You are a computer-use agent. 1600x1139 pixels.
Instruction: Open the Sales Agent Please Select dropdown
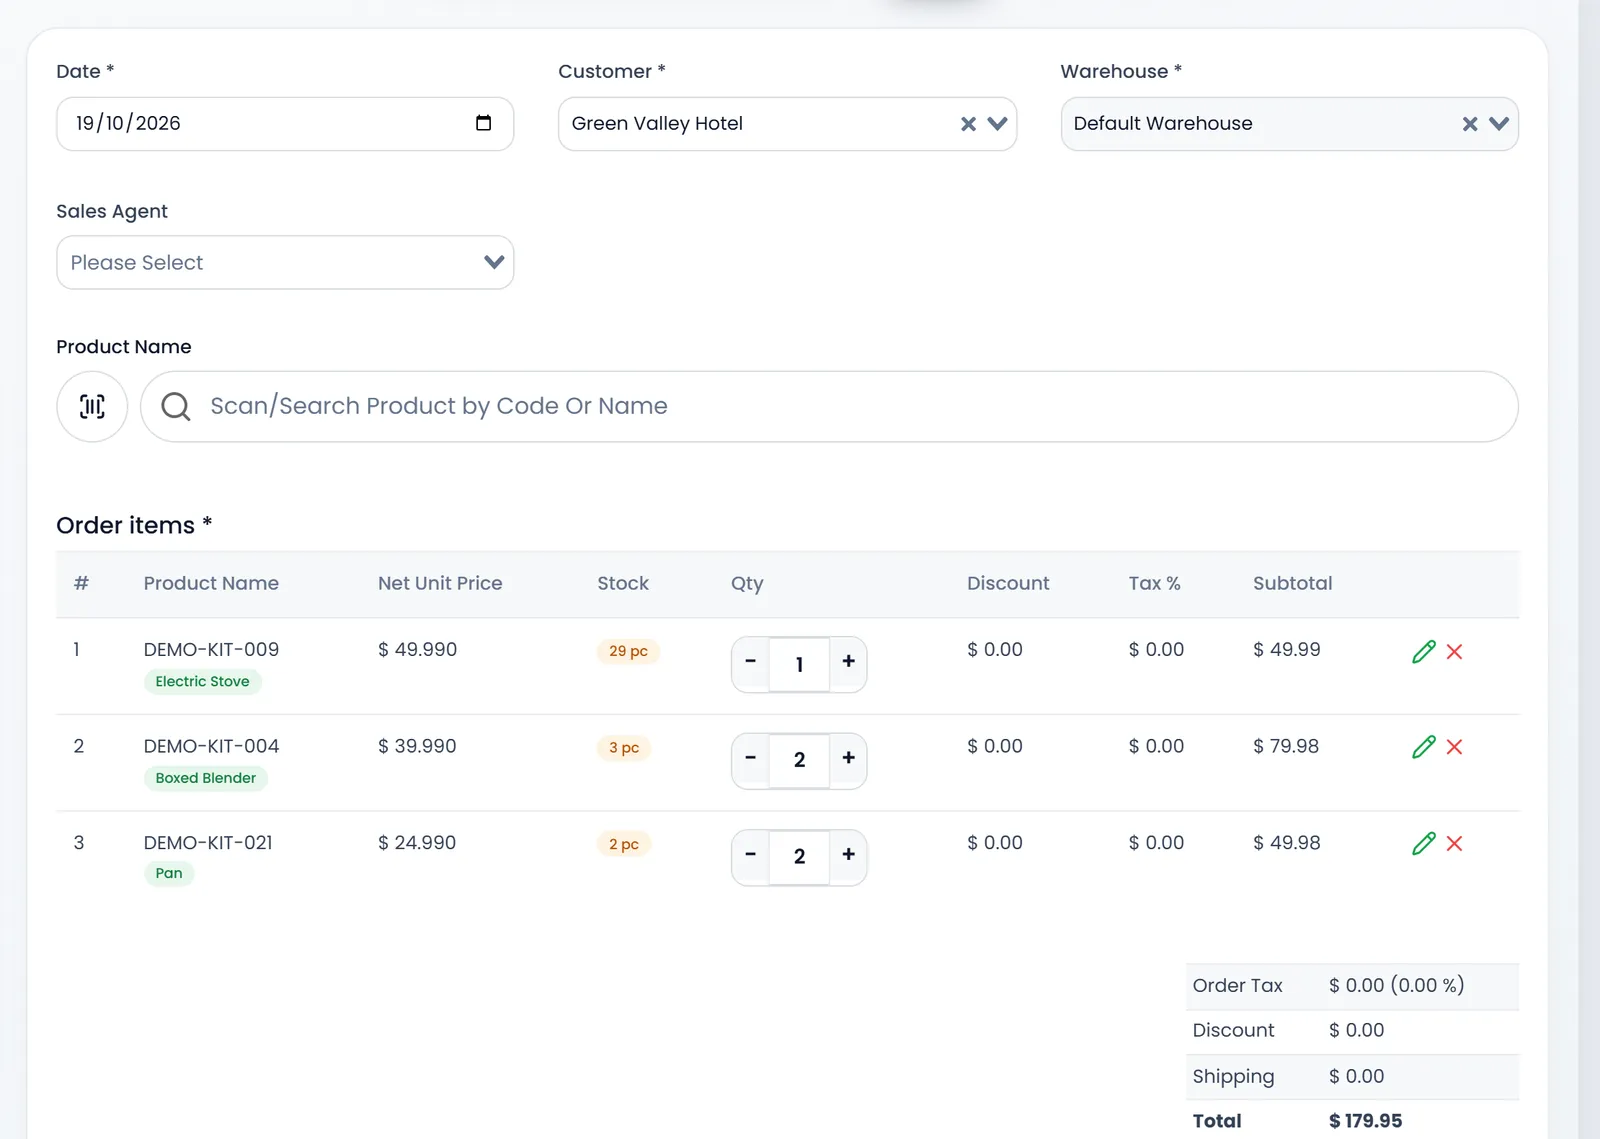pyautogui.click(x=285, y=263)
